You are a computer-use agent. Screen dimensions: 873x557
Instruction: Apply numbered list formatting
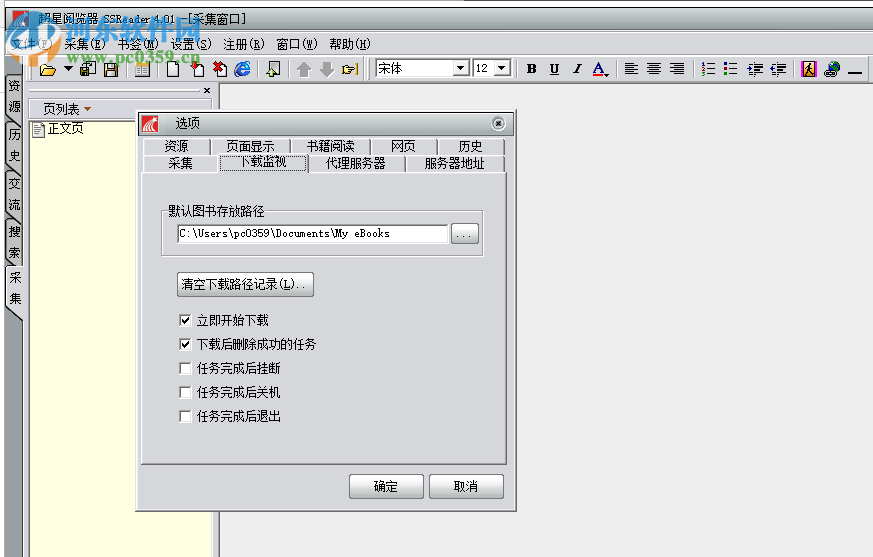pyautogui.click(x=708, y=69)
